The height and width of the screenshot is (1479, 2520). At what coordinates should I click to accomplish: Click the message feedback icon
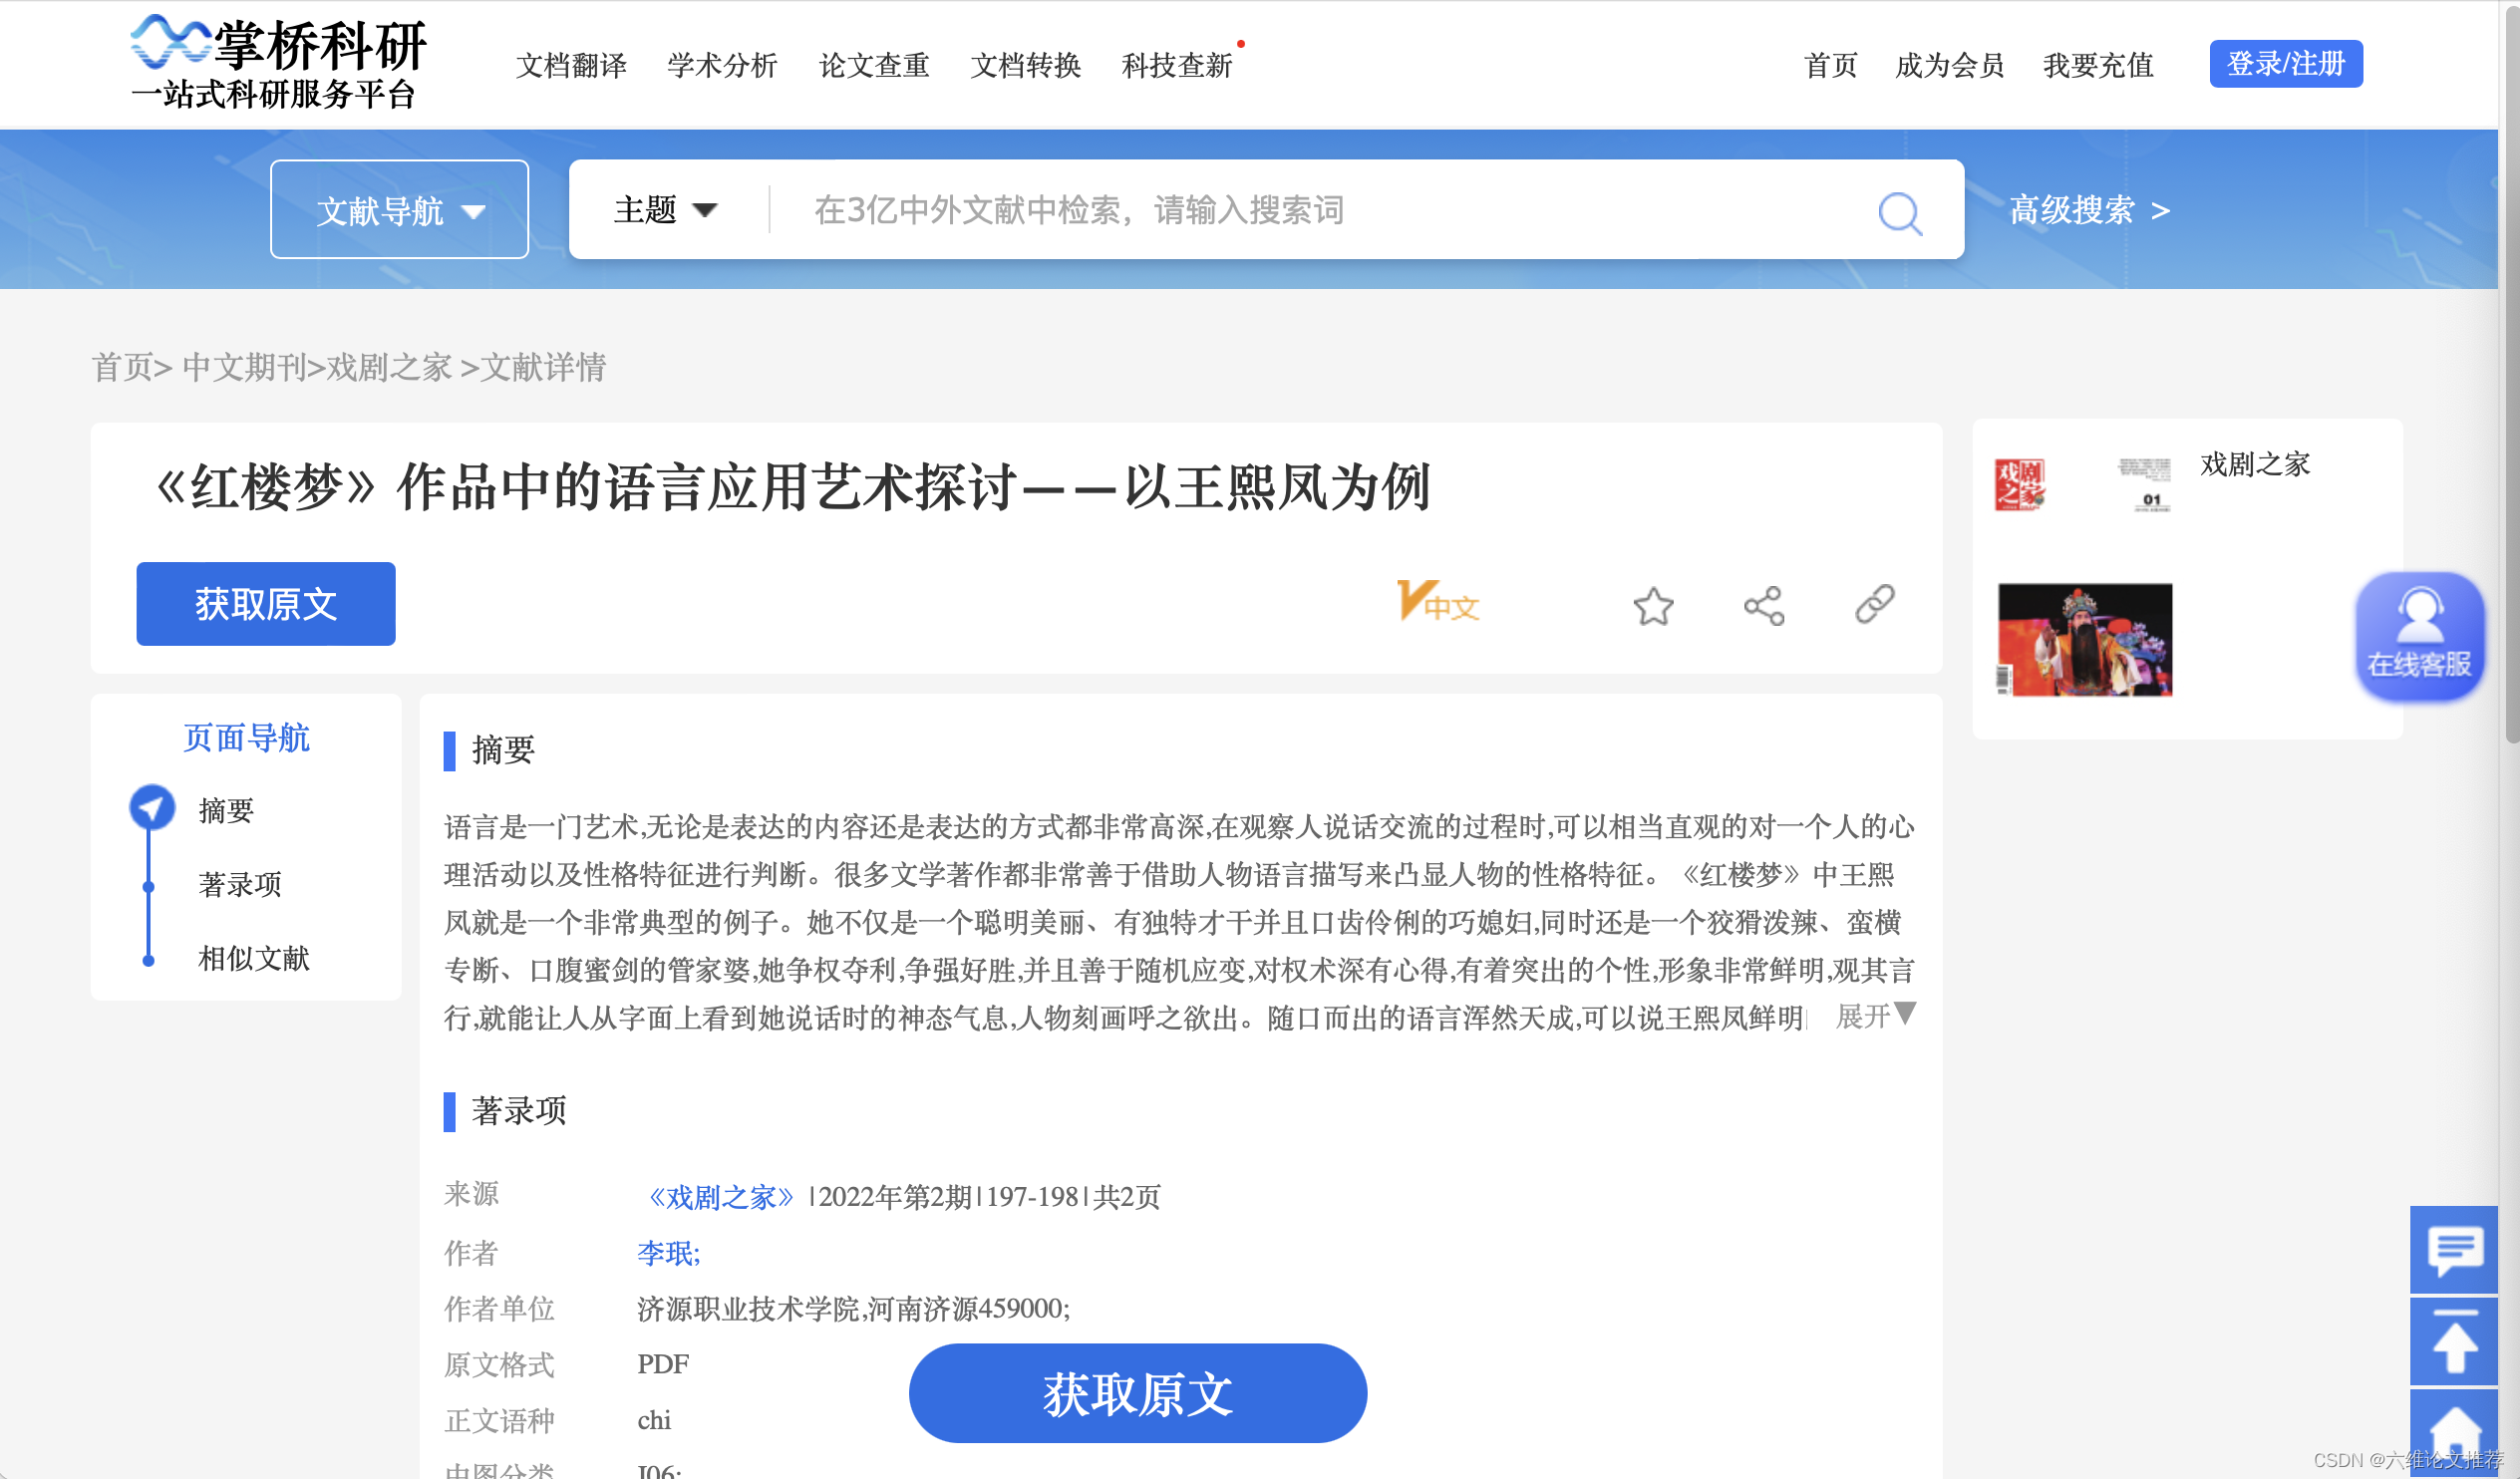coord(2454,1250)
